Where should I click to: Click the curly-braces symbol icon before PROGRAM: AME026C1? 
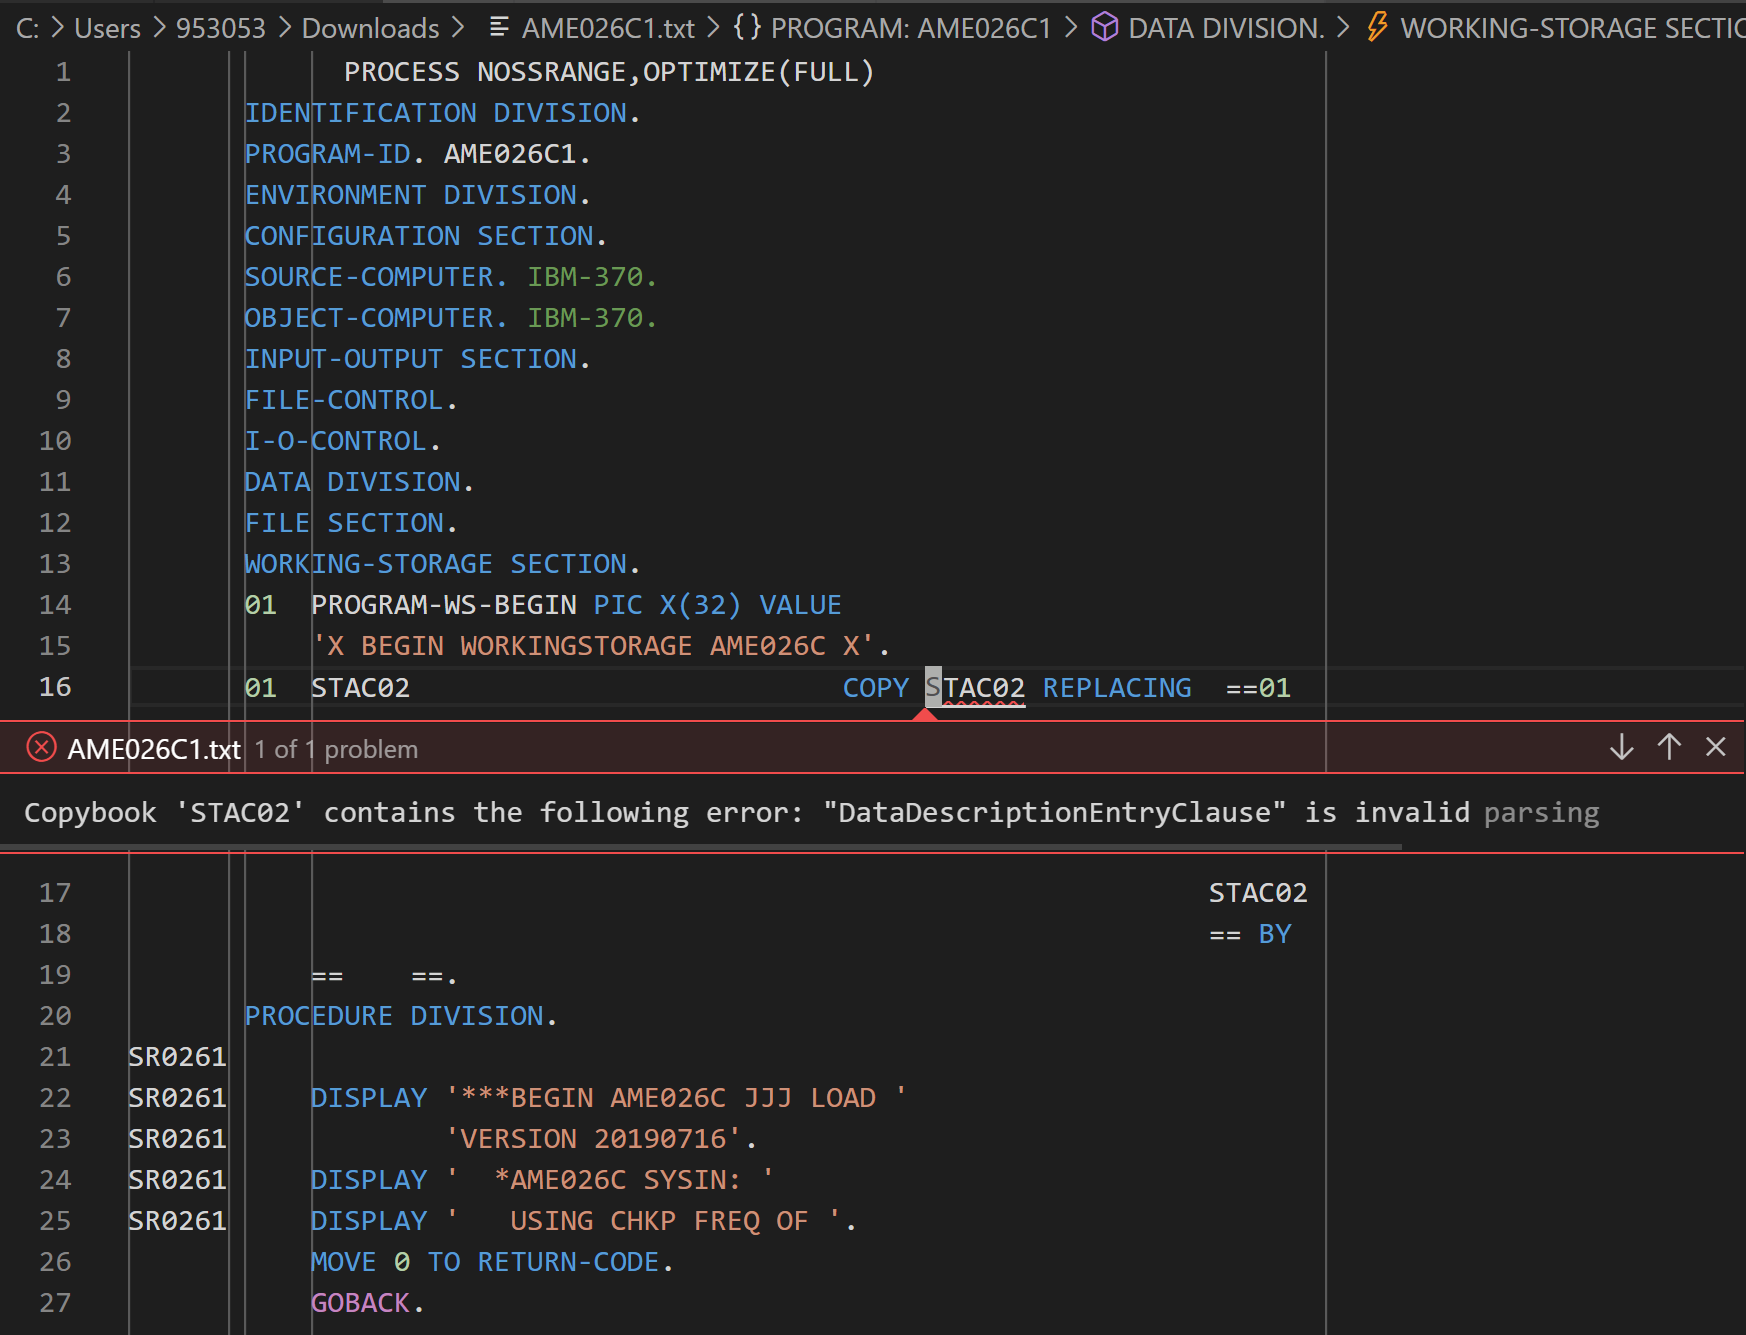click(x=746, y=27)
